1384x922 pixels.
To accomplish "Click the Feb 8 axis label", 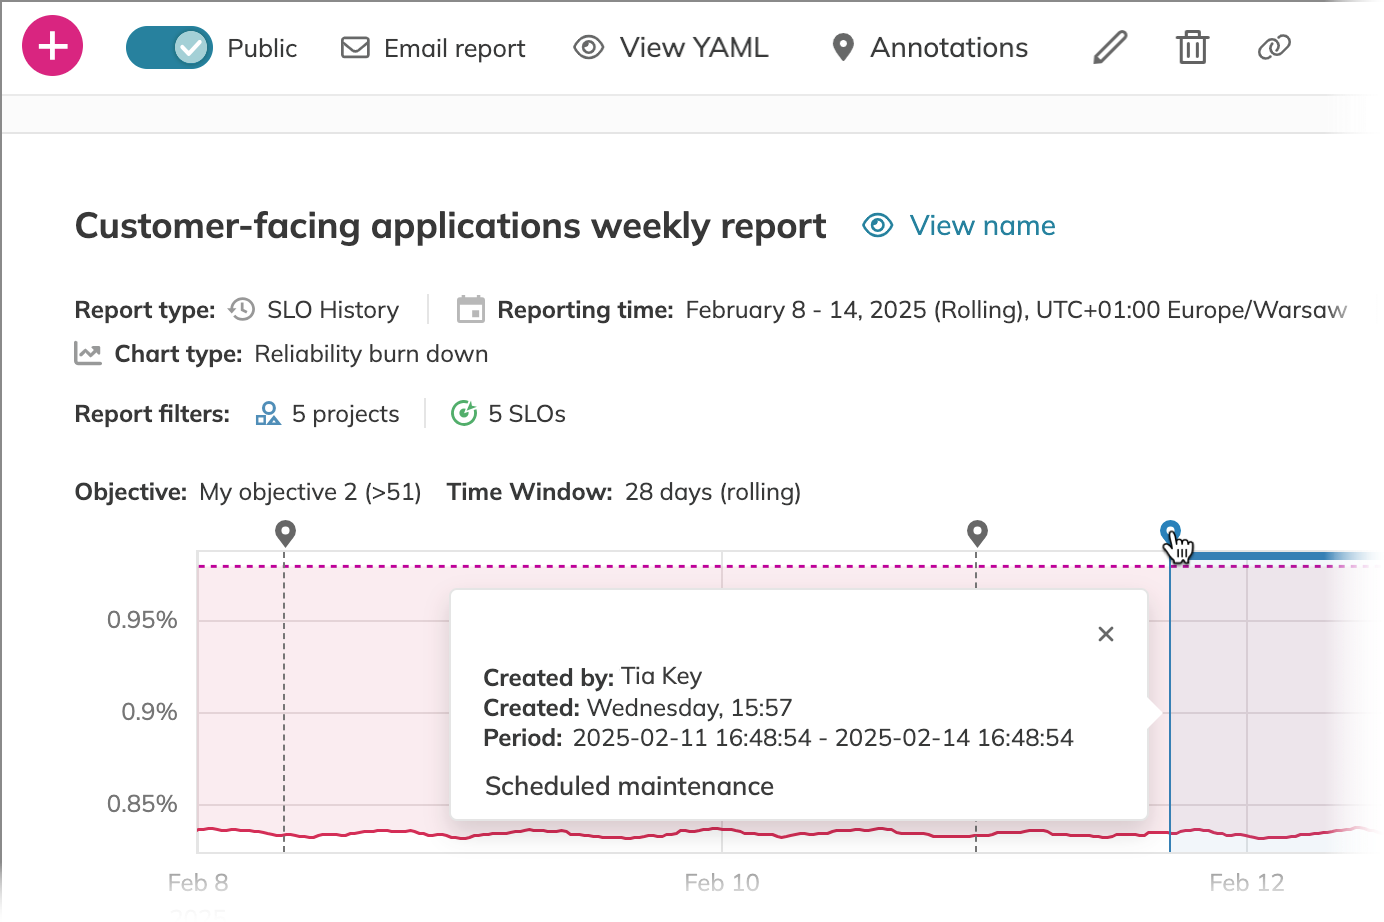I will (198, 883).
